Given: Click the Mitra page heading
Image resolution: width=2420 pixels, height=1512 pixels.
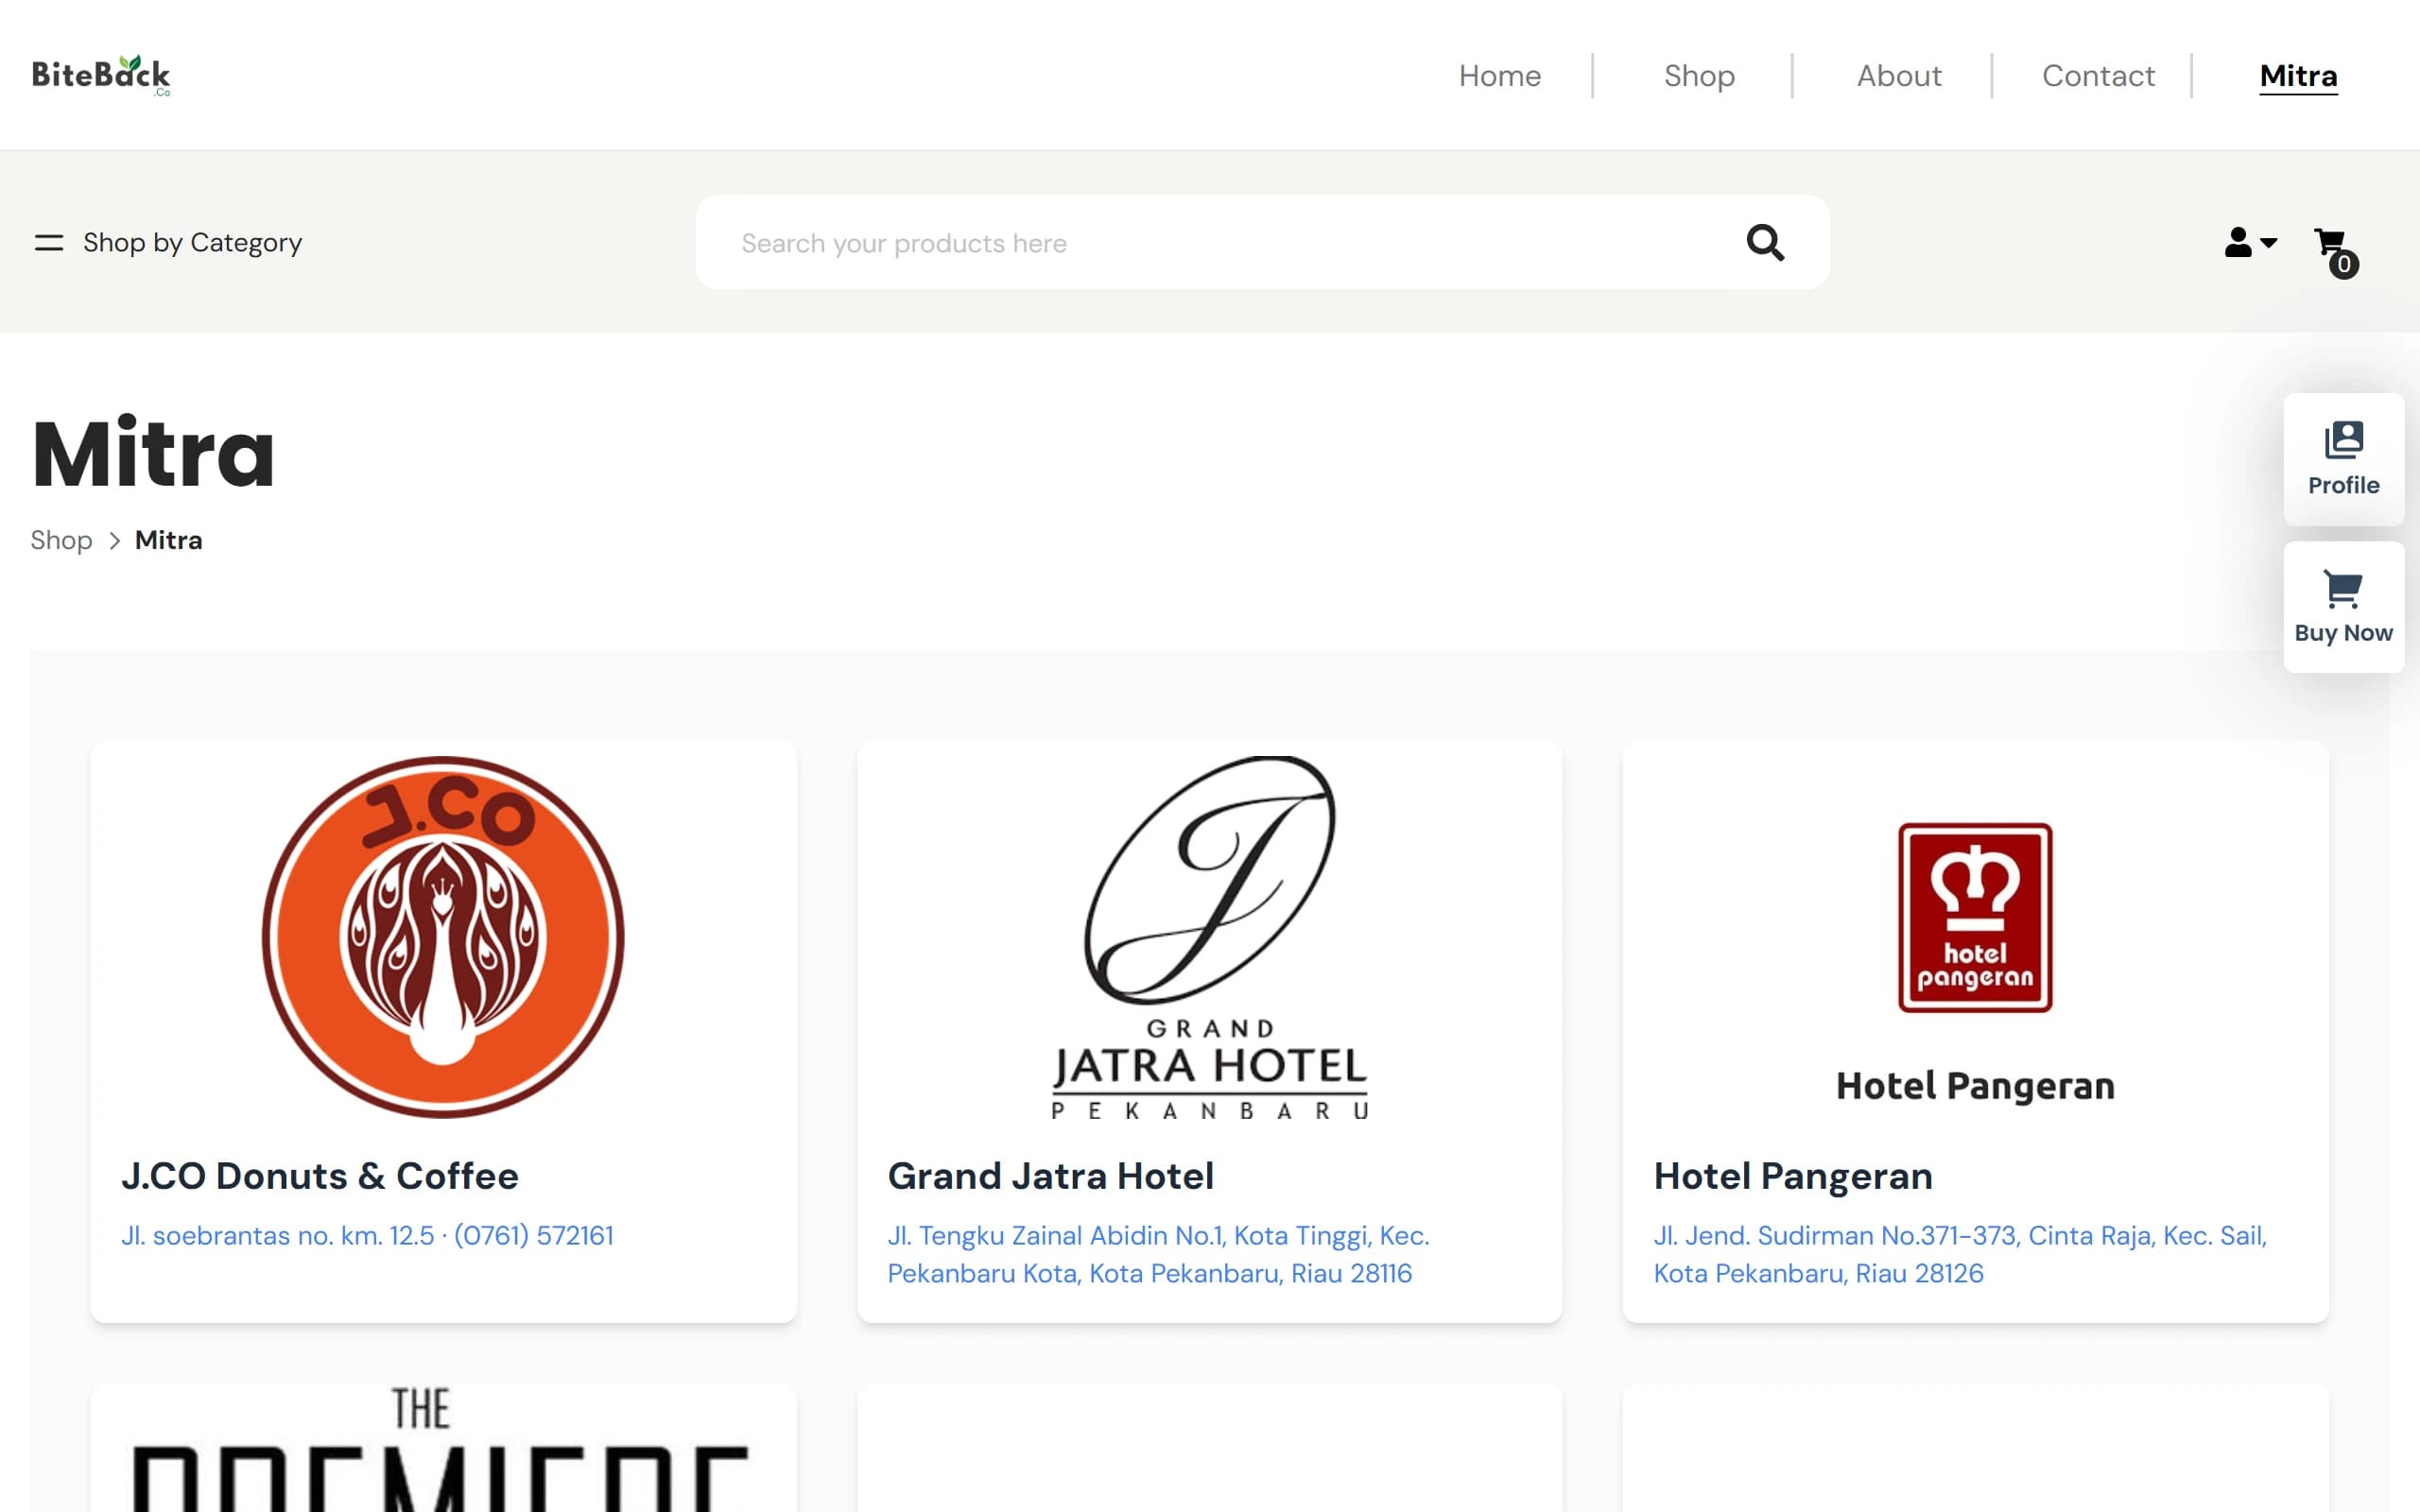Looking at the screenshot, I should tap(153, 453).
